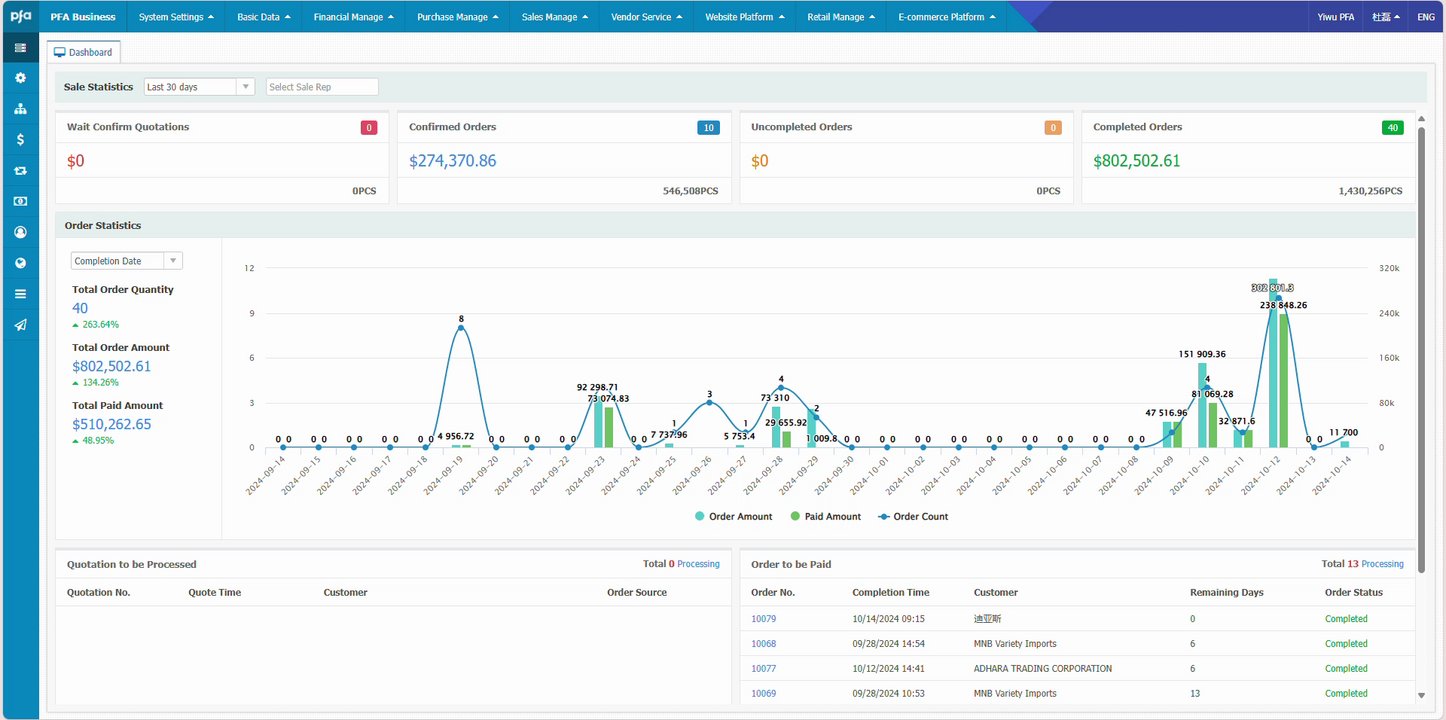The height and width of the screenshot is (720, 1446).
Task: Switch to the Dashboard tab
Action: 83,52
